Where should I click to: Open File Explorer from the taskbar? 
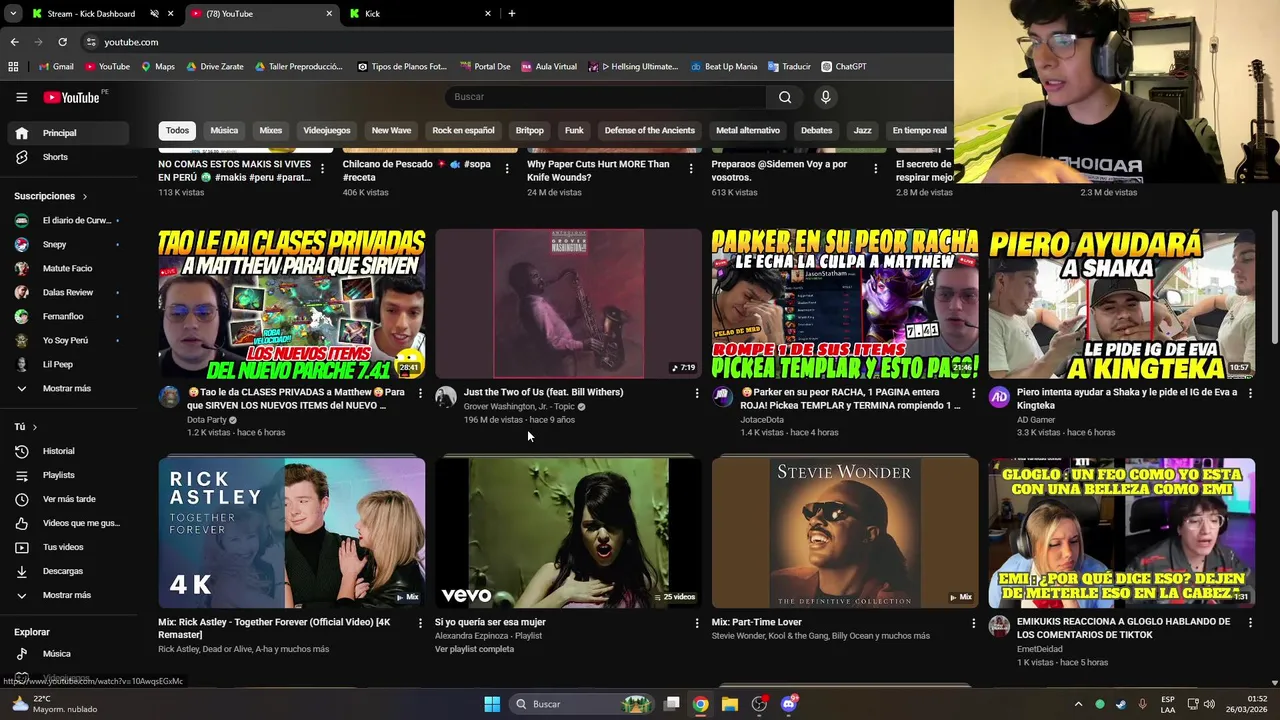coord(730,704)
